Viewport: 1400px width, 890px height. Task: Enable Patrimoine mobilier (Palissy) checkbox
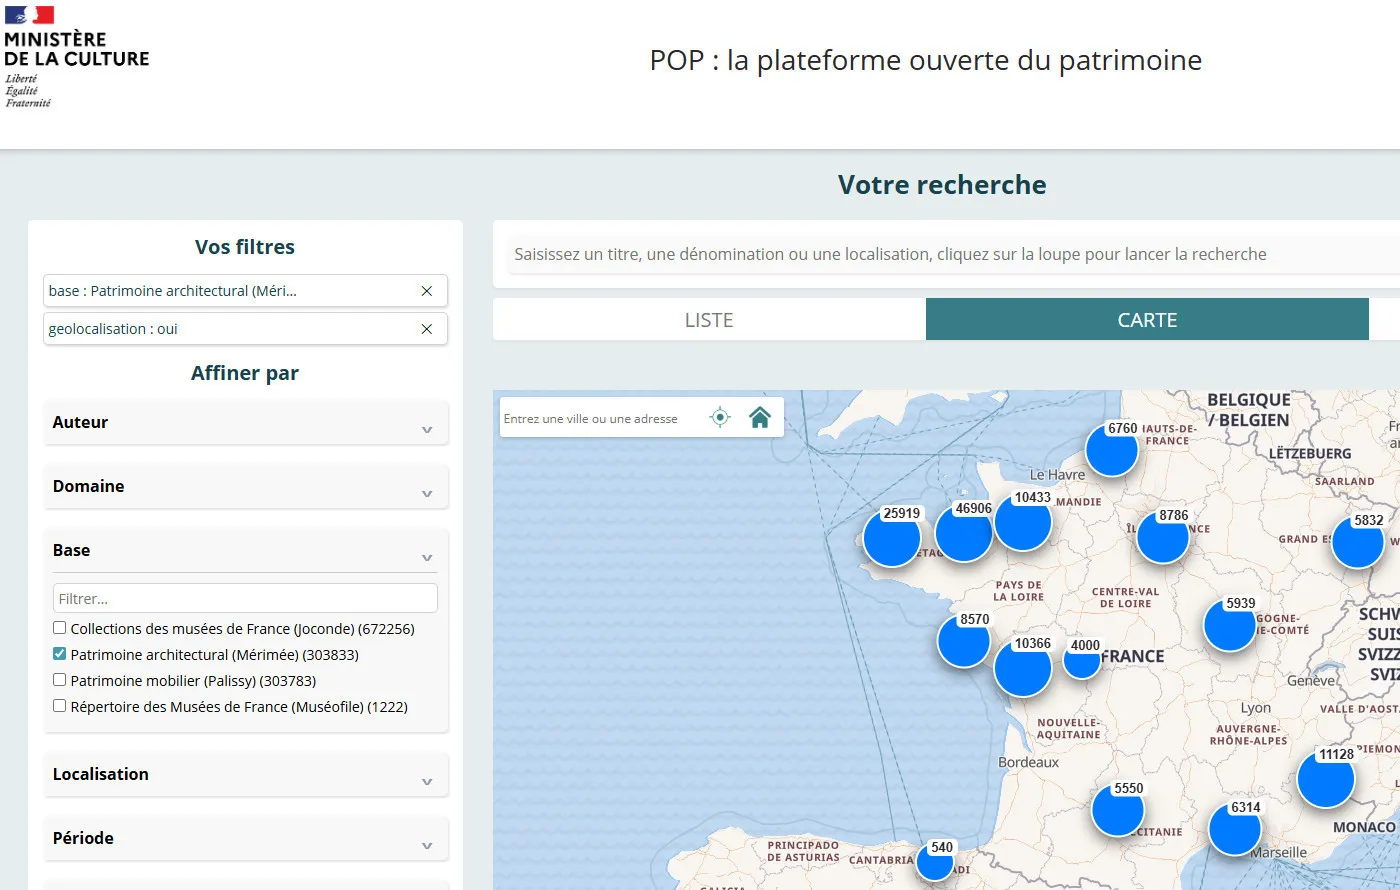point(60,680)
